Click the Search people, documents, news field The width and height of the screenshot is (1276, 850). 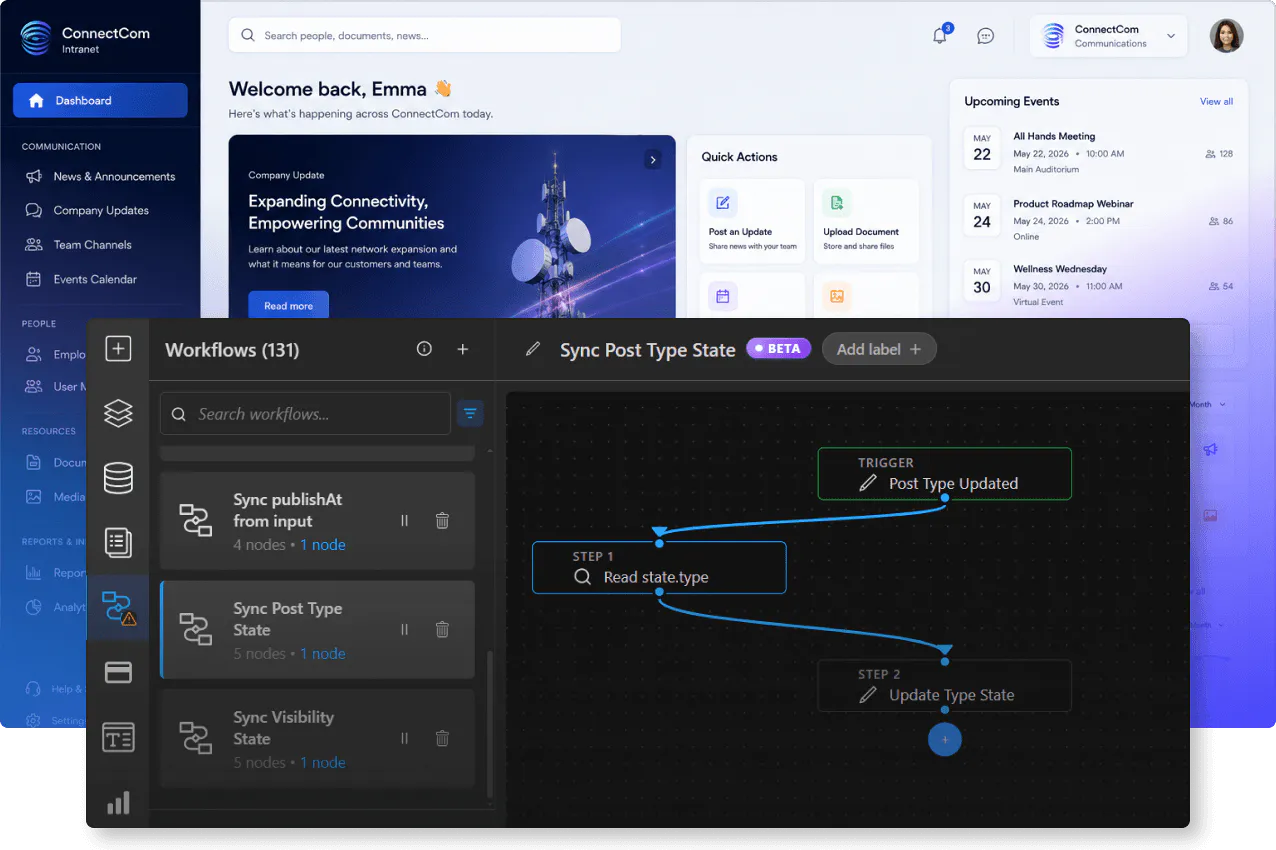tap(425, 35)
